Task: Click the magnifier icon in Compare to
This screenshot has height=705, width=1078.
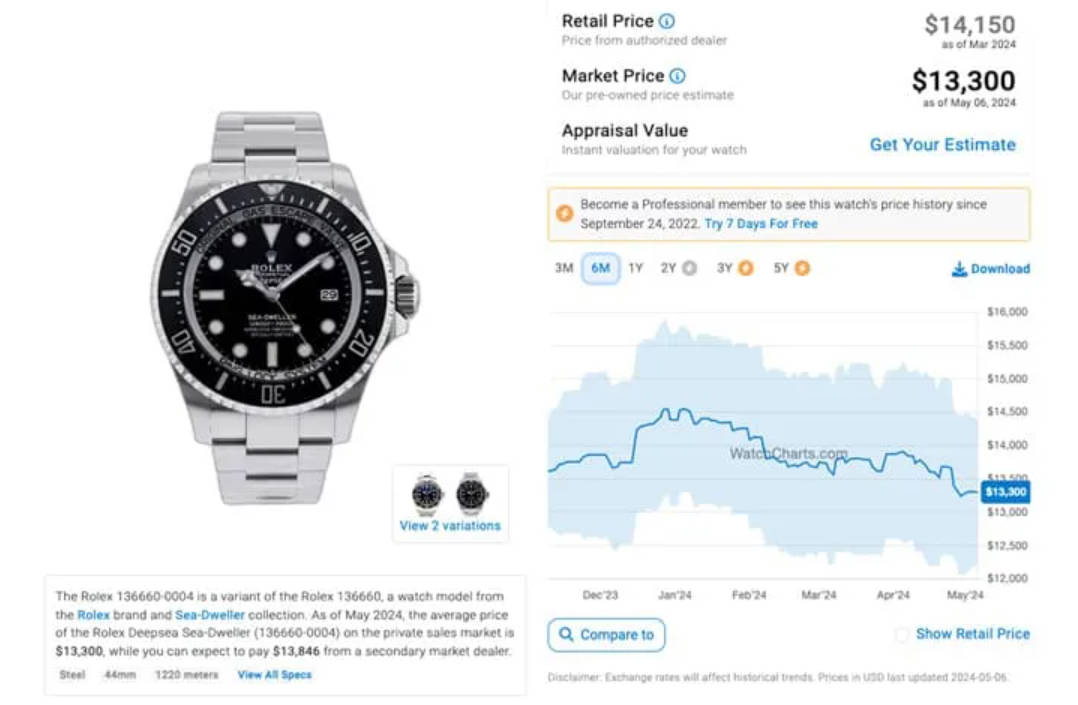Action: (x=566, y=634)
